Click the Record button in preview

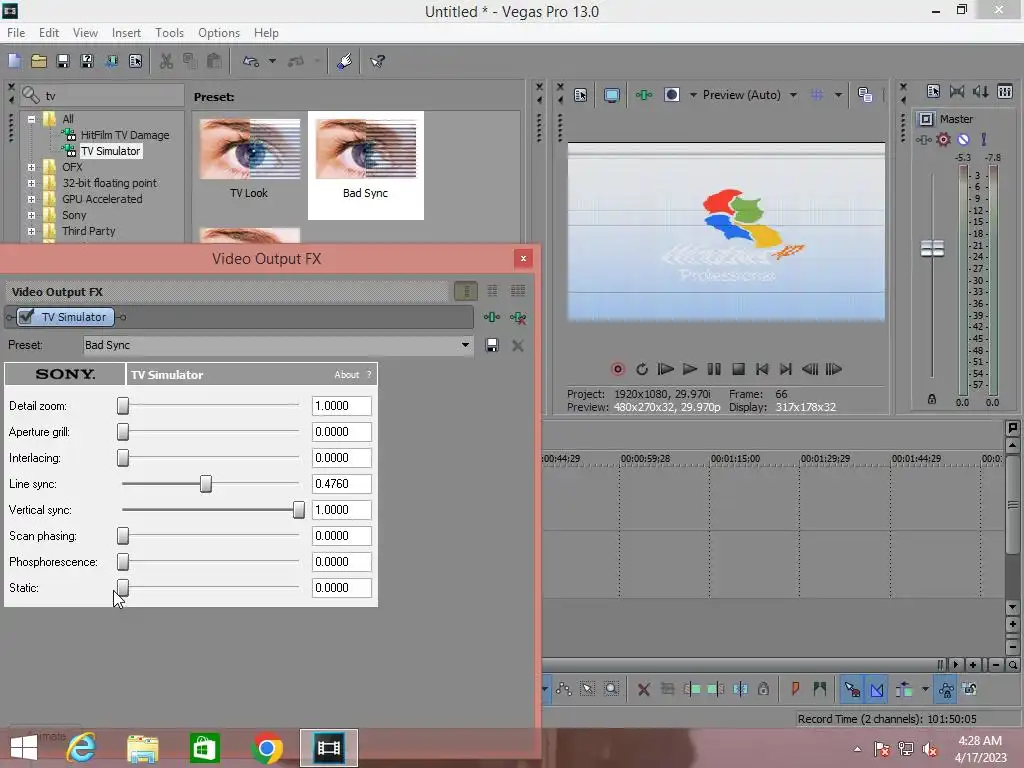(x=618, y=369)
